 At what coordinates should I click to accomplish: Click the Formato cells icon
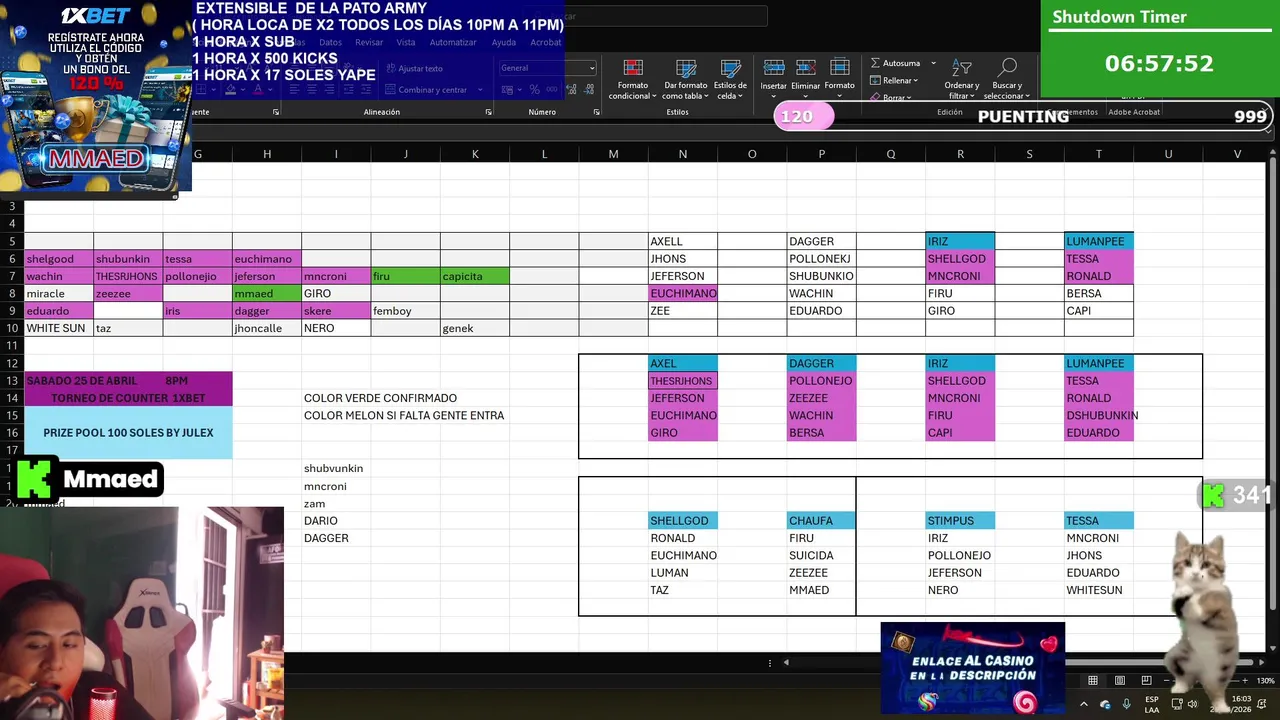pos(840,67)
